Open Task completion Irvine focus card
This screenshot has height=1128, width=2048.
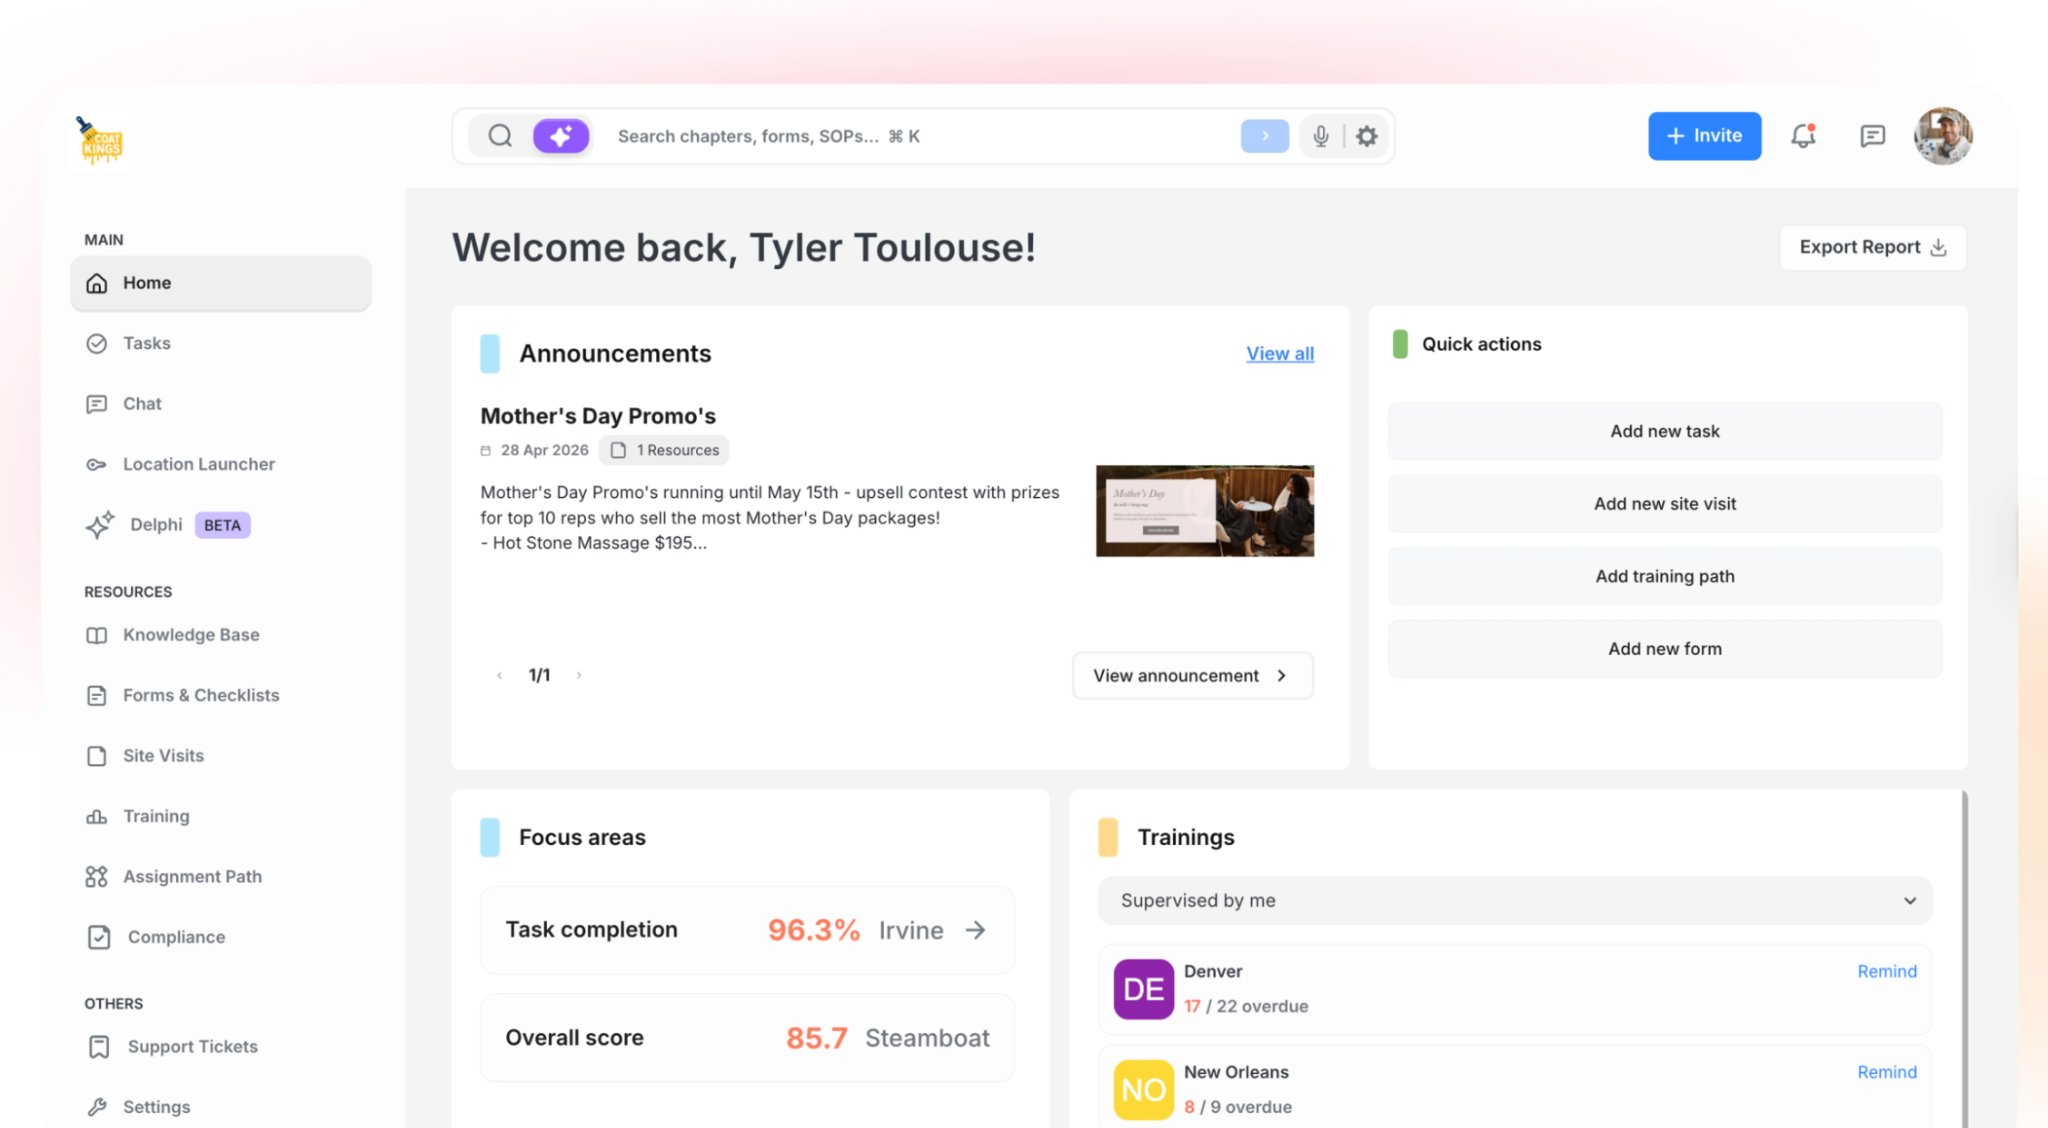747,930
